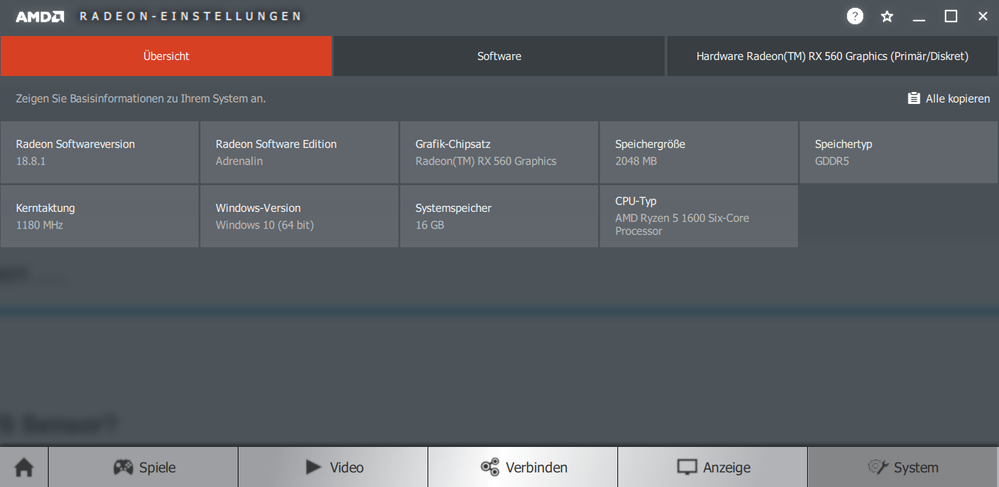Select the System section at bottom
Screen dimensions: 999x487
pos(902,467)
